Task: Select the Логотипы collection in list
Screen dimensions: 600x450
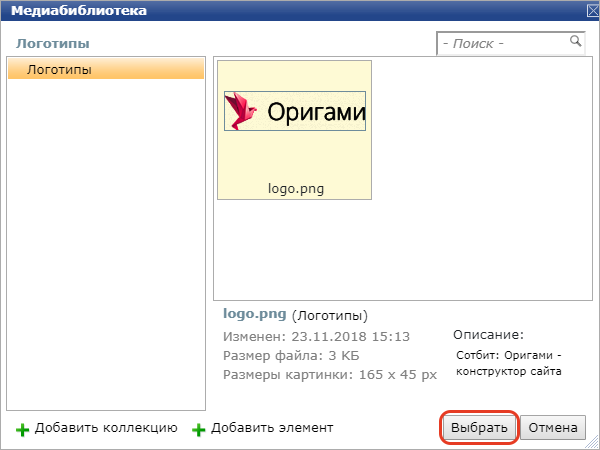Action: (106, 69)
